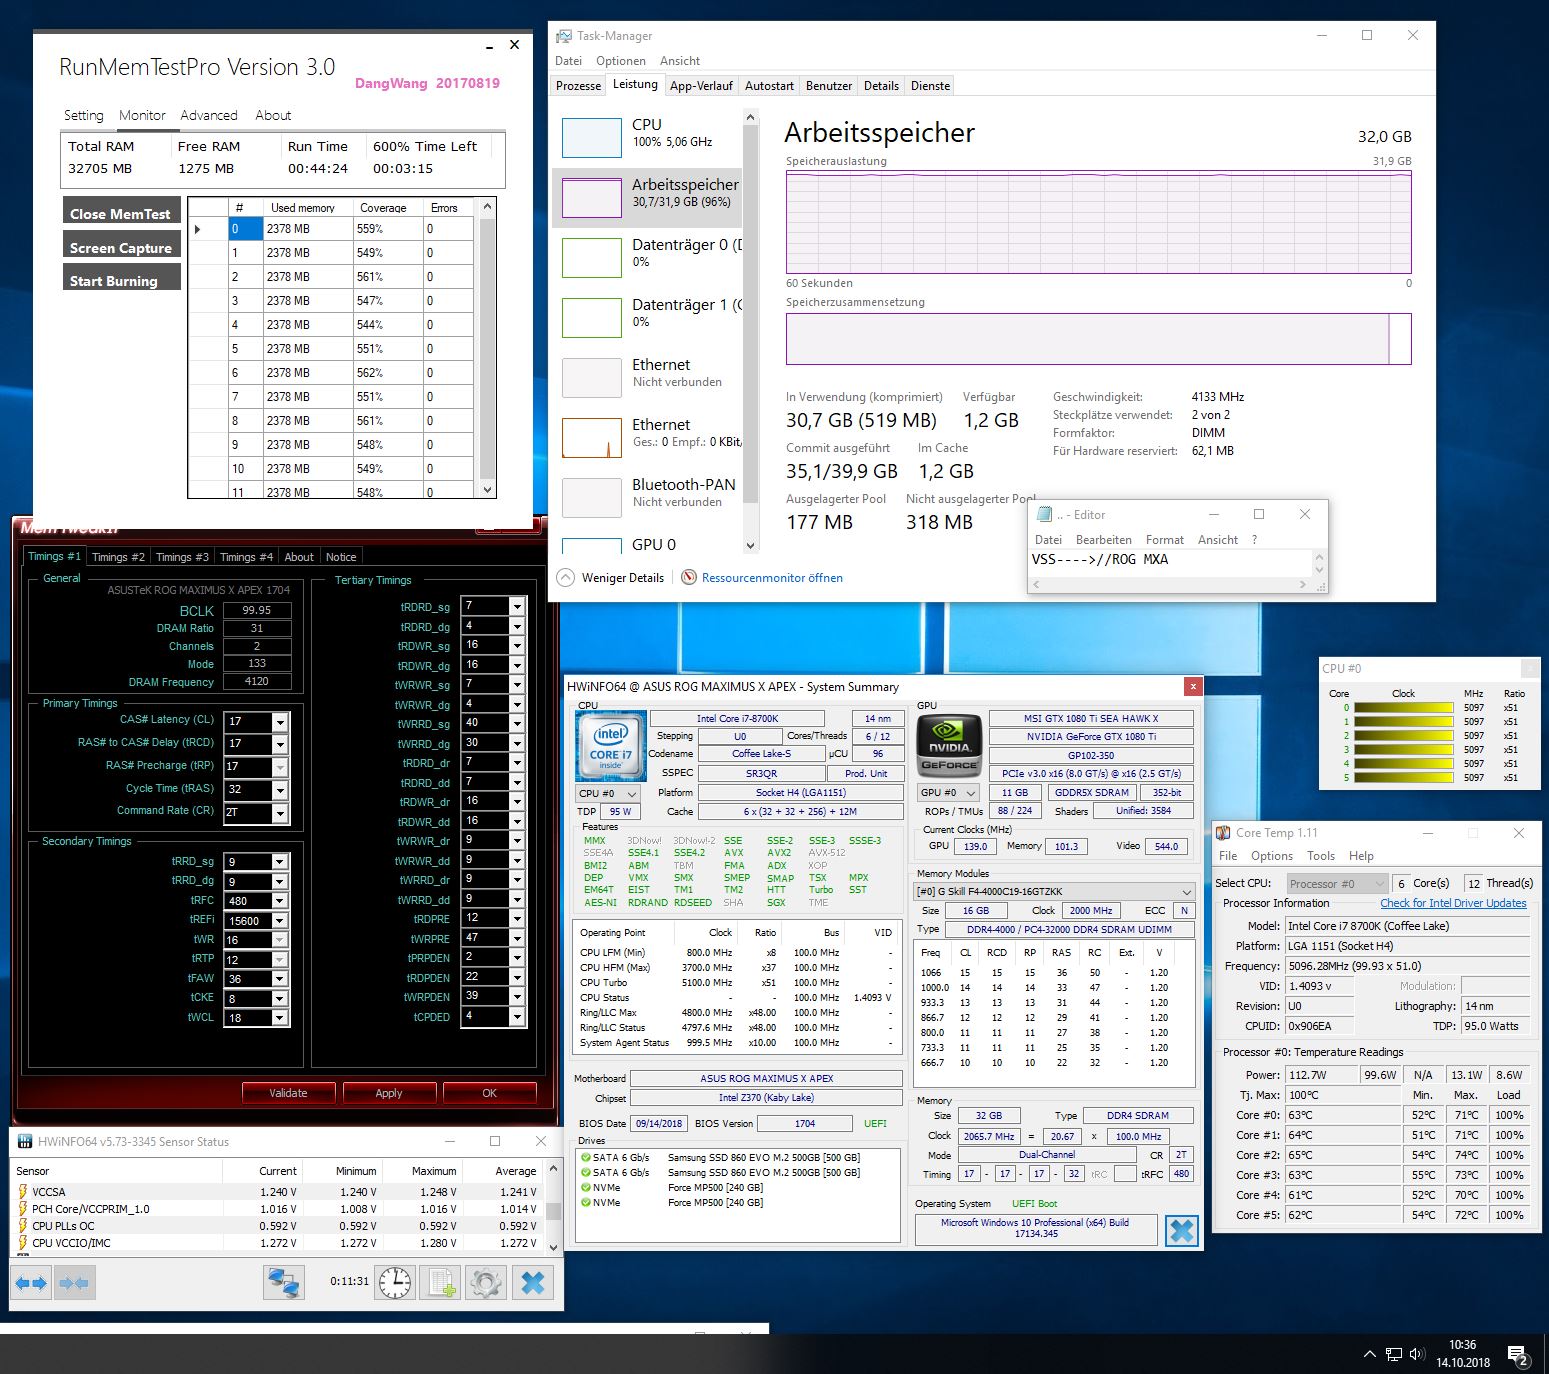Click the Apply button in MemTweakIt

point(389,1093)
